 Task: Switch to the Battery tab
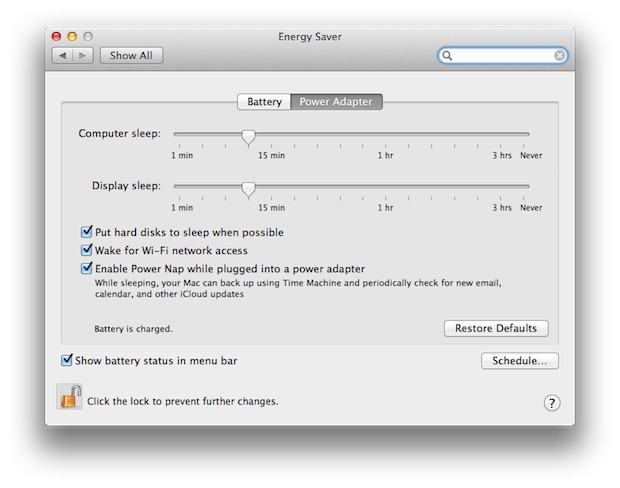click(264, 102)
